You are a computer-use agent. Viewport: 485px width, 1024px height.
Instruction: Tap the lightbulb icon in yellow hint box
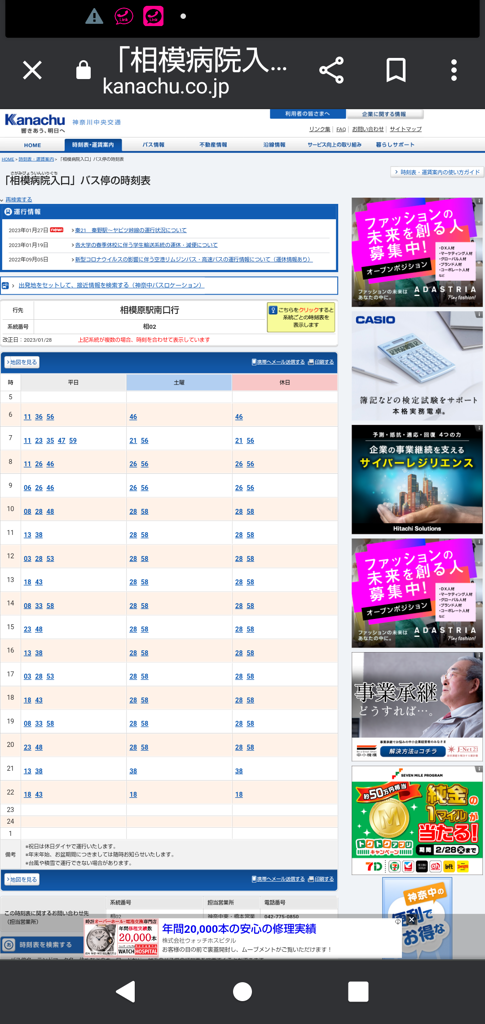point(274,312)
